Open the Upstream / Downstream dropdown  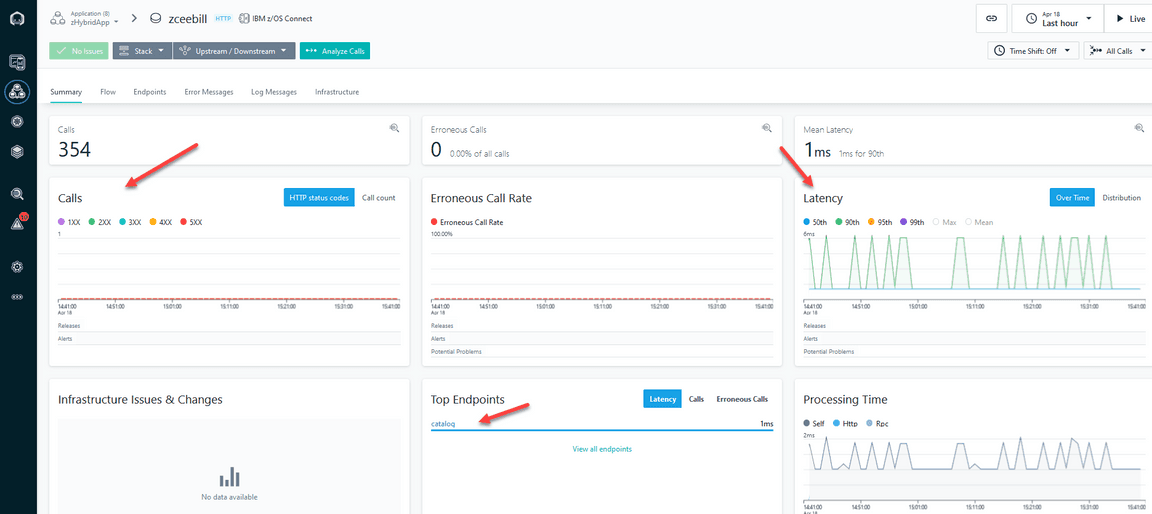[x=234, y=50]
